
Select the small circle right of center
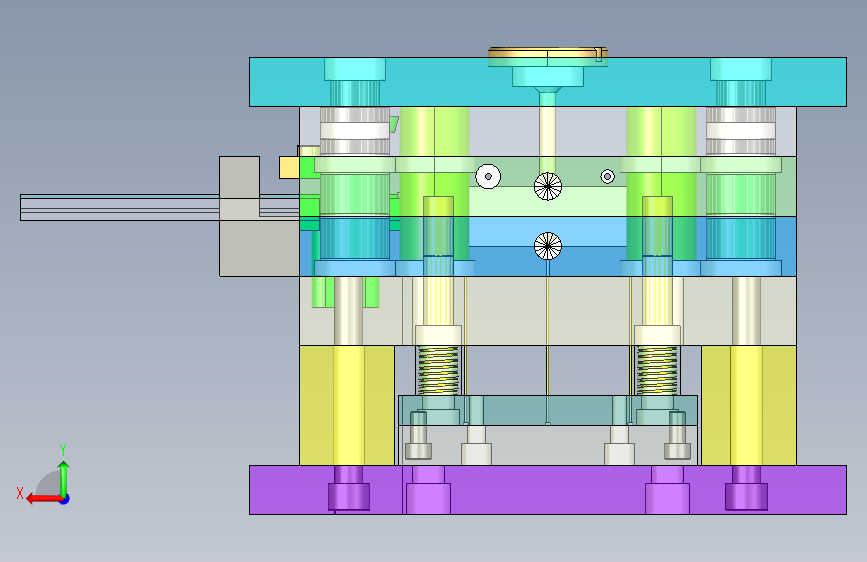point(607,176)
